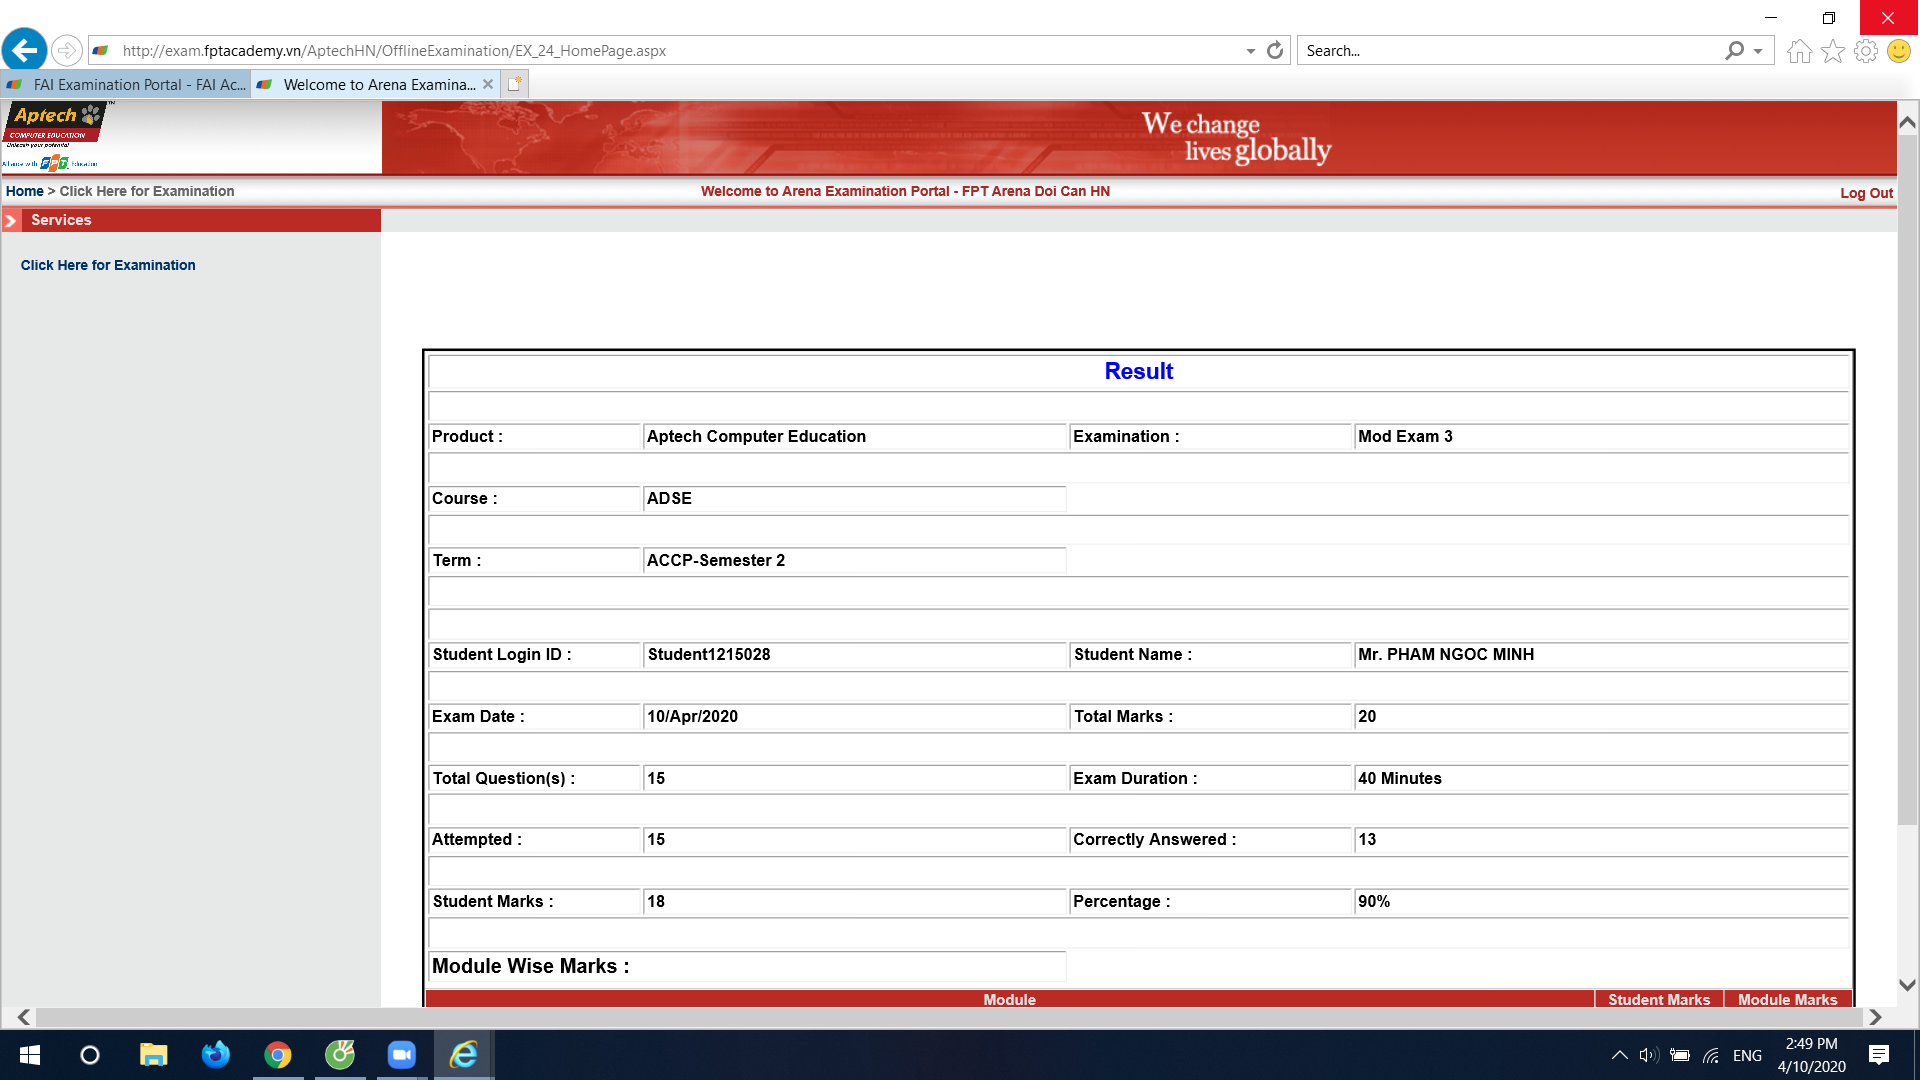The width and height of the screenshot is (1920, 1080).
Task: Click the Log Out link
Action: 1866,193
